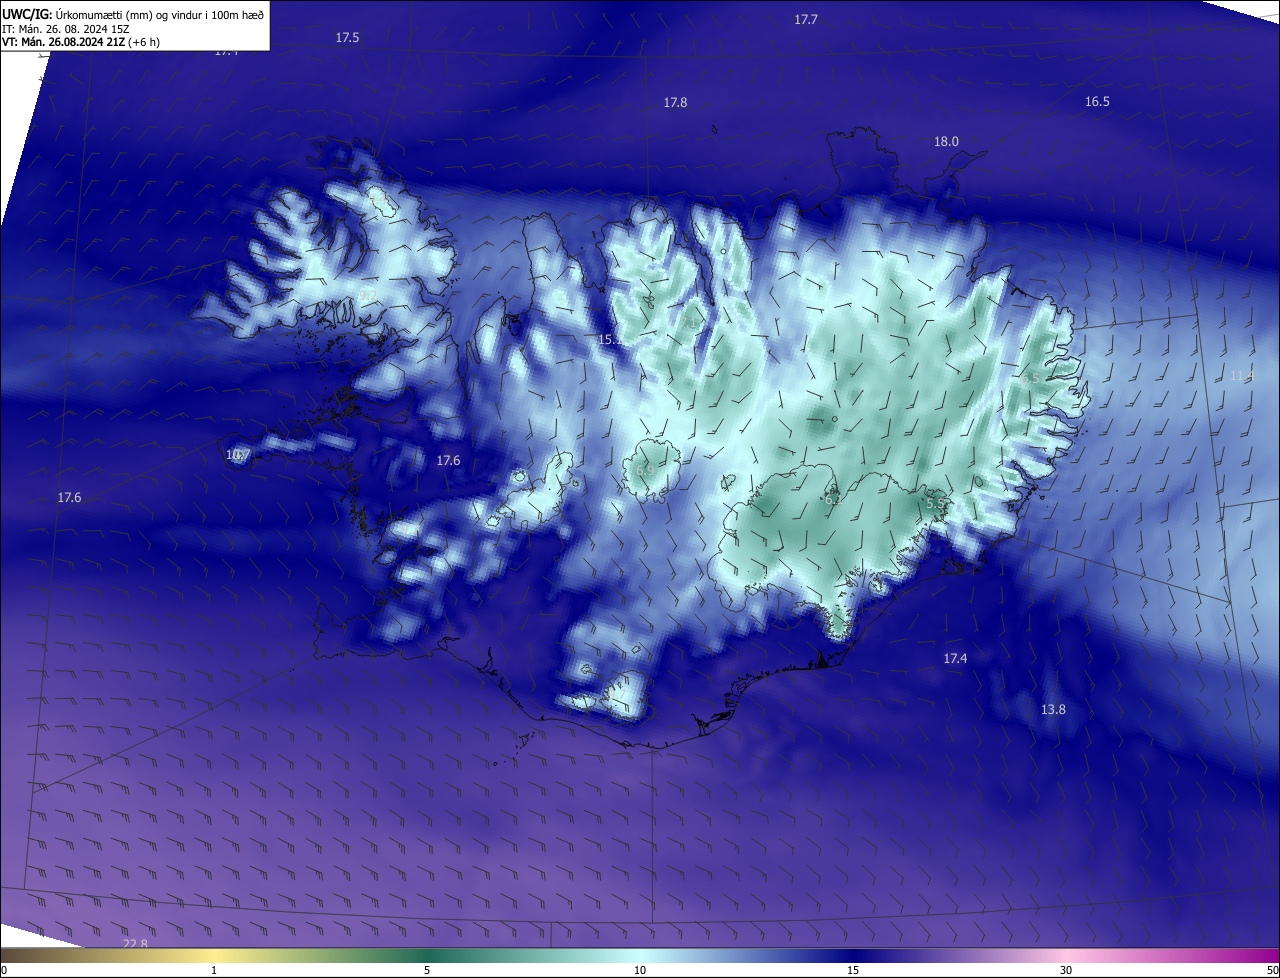
Task: Click the tick label 0 under the colour scale
Action: click(x=4, y=970)
